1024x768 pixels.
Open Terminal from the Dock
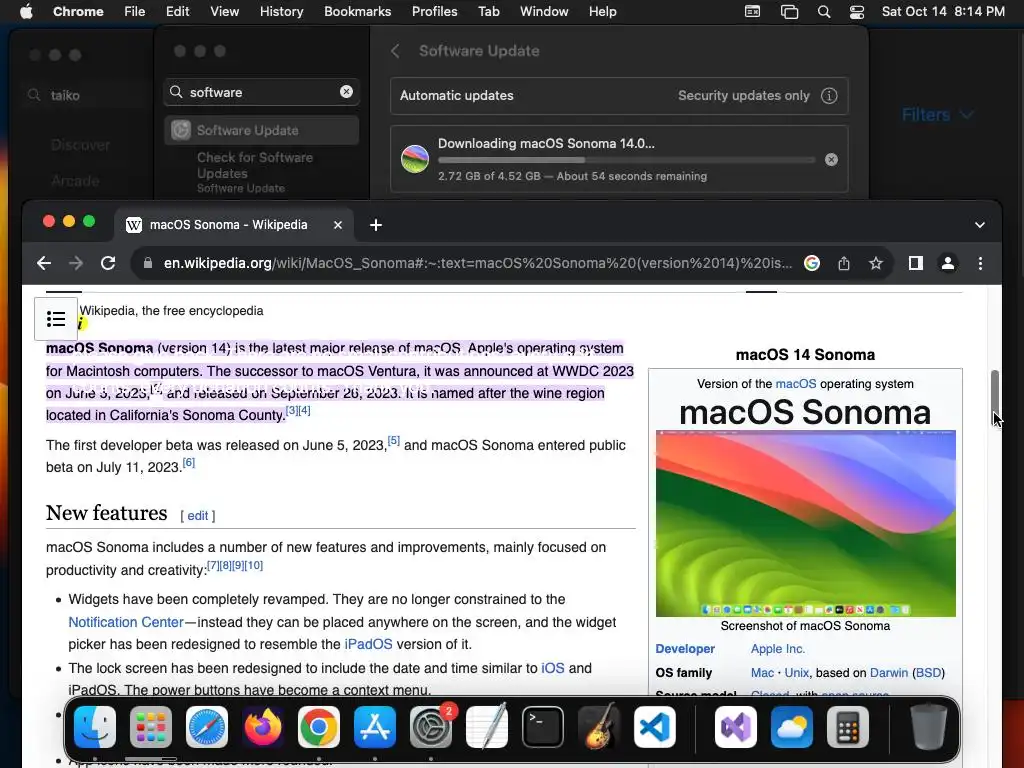coord(543,727)
